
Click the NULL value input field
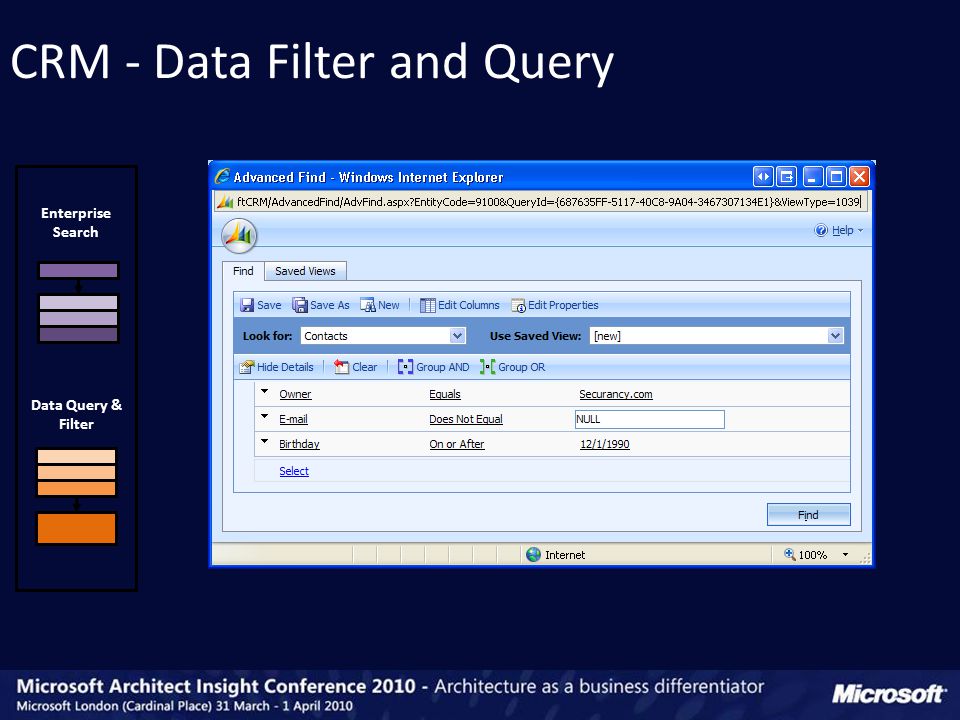(x=650, y=419)
